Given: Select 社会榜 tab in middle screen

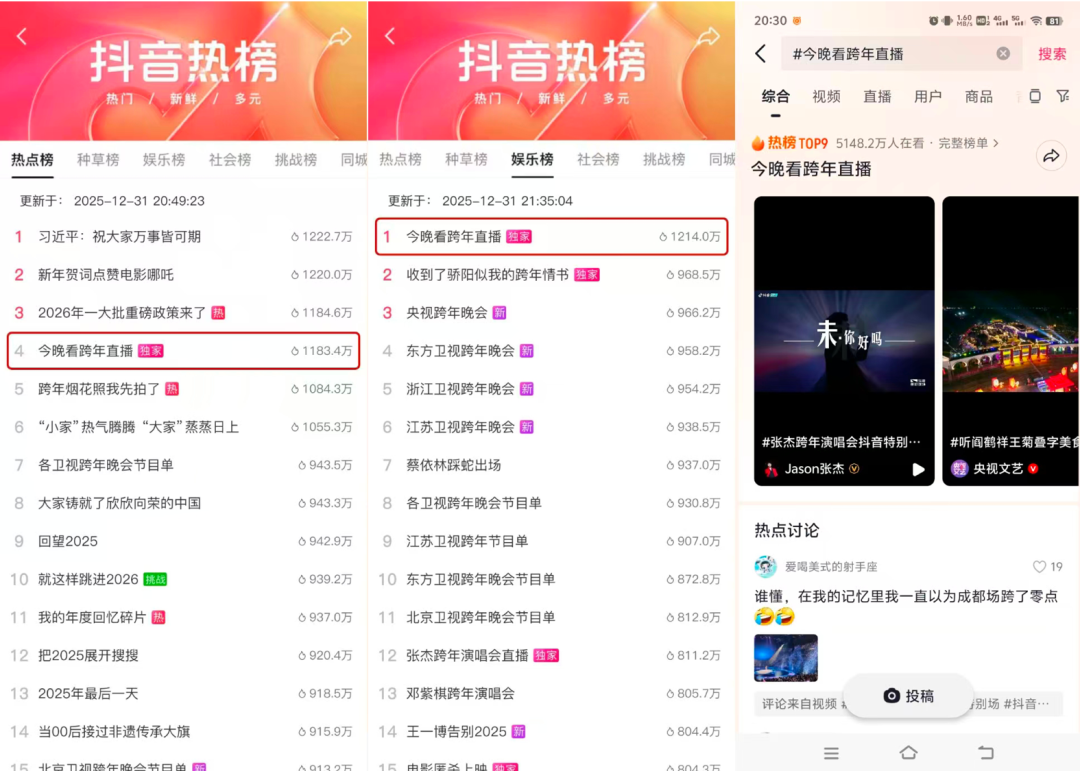Looking at the screenshot, I should pyautogui.click(x=598, y=160).
